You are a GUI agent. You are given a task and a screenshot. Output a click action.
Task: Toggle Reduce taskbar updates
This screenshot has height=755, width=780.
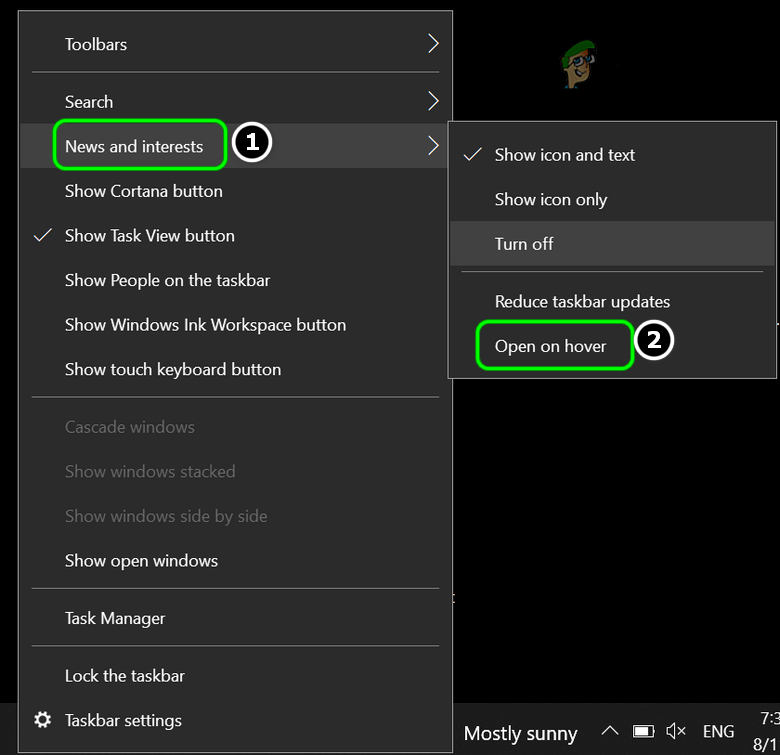tap(582, 301)
